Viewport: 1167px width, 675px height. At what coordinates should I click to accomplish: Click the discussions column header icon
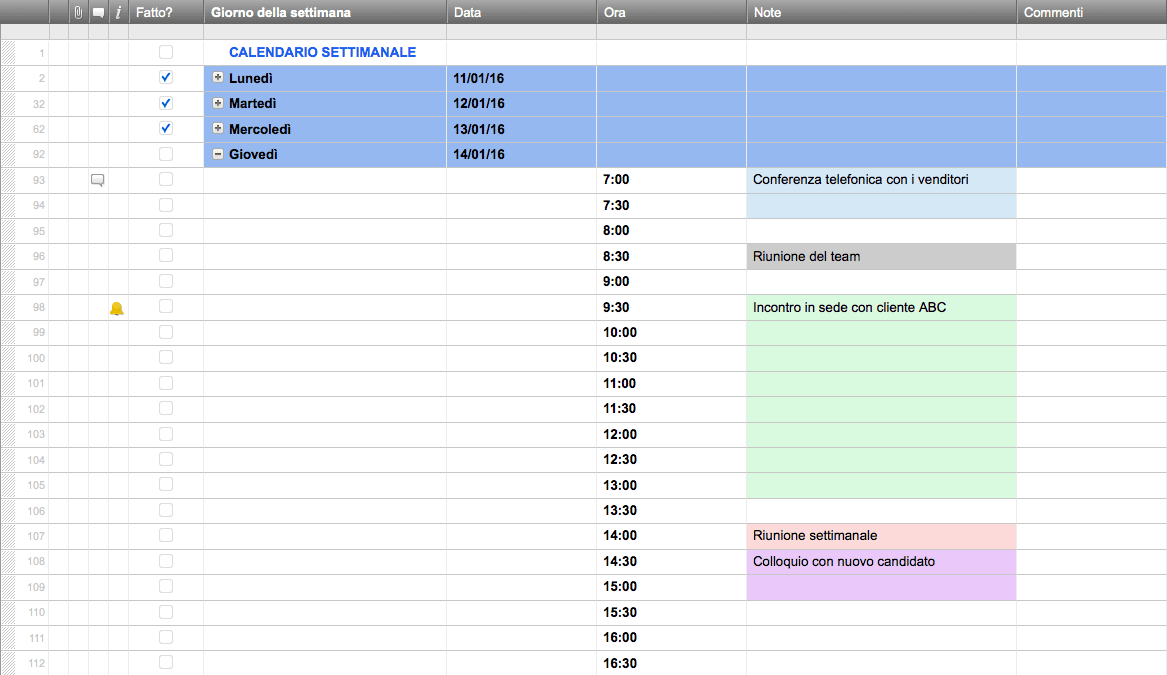click(x=98, y=13)
